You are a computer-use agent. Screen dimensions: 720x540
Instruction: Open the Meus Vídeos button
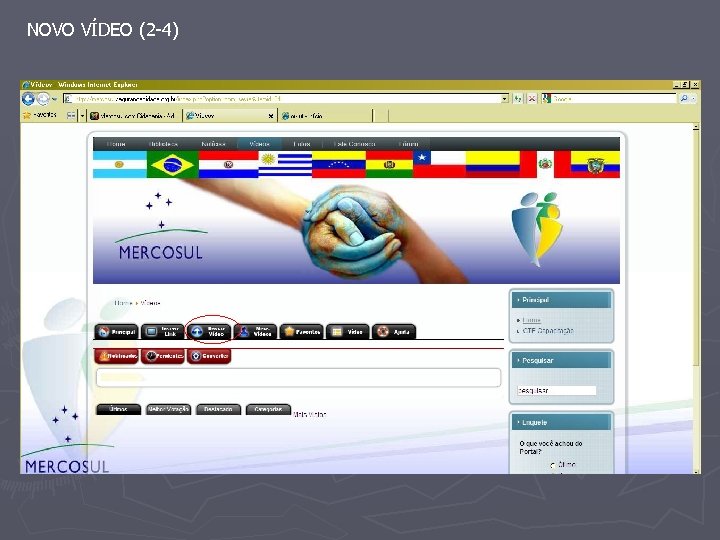pyautogui.click(x=256, y=332)
